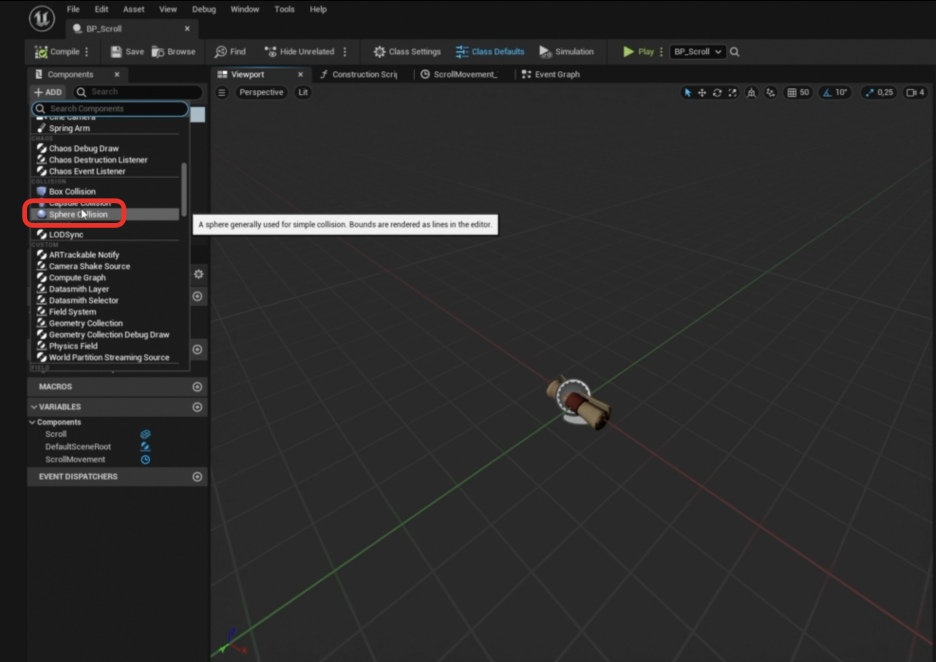The height and width of the screenshot is (662, 936).
Task: Add a new macro with plus icon
Action: (198, 387)
